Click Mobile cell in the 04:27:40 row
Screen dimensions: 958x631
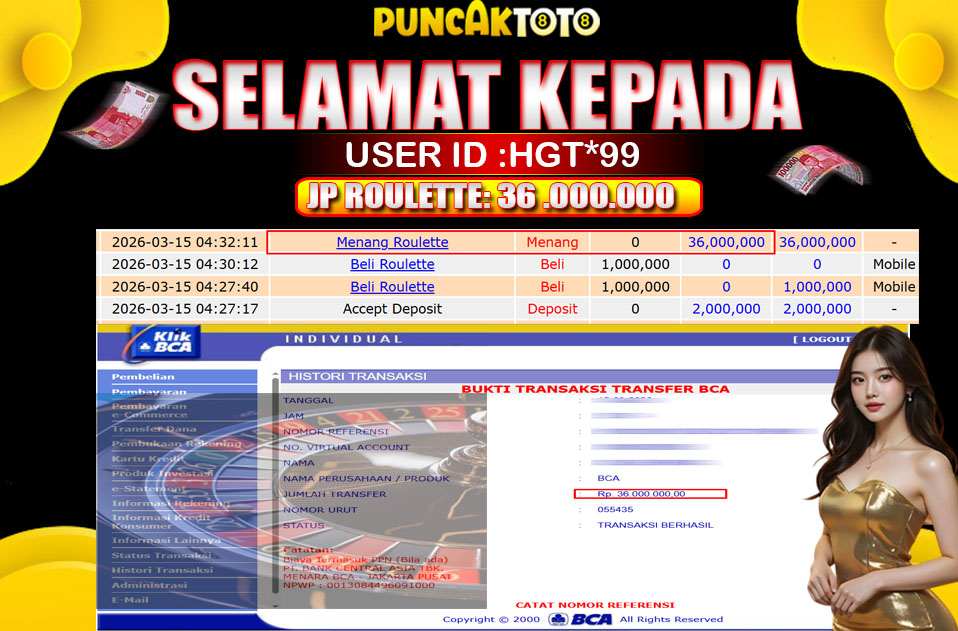[894, 286]
